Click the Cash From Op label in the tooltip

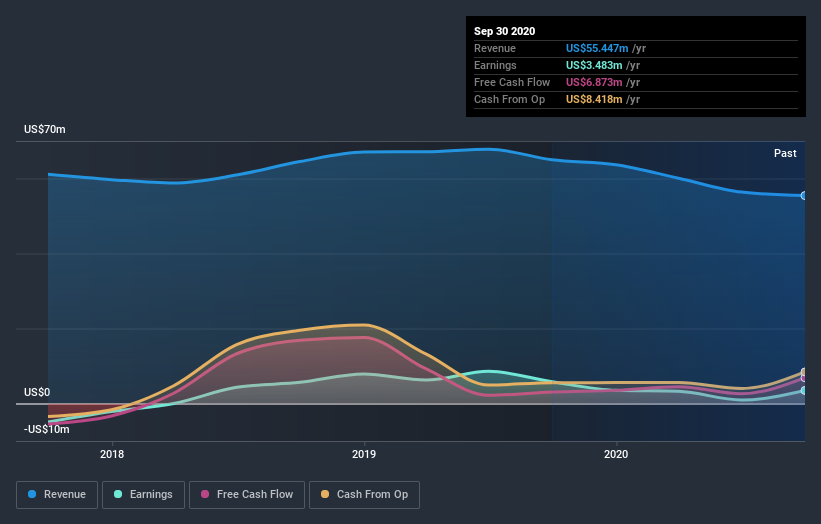(509, 99)
